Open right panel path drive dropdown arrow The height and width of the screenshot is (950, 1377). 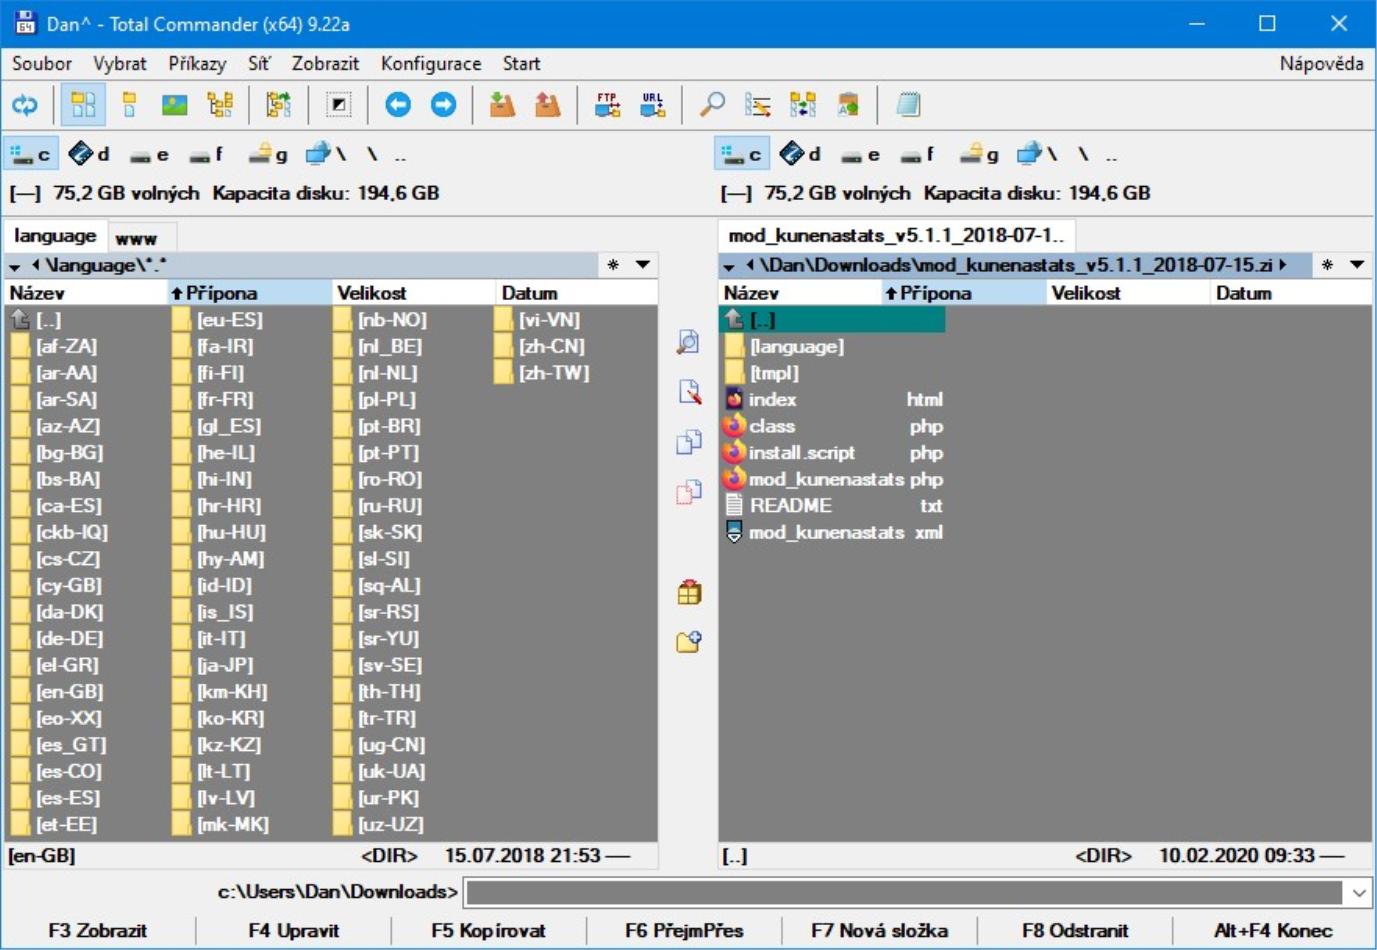729,266
